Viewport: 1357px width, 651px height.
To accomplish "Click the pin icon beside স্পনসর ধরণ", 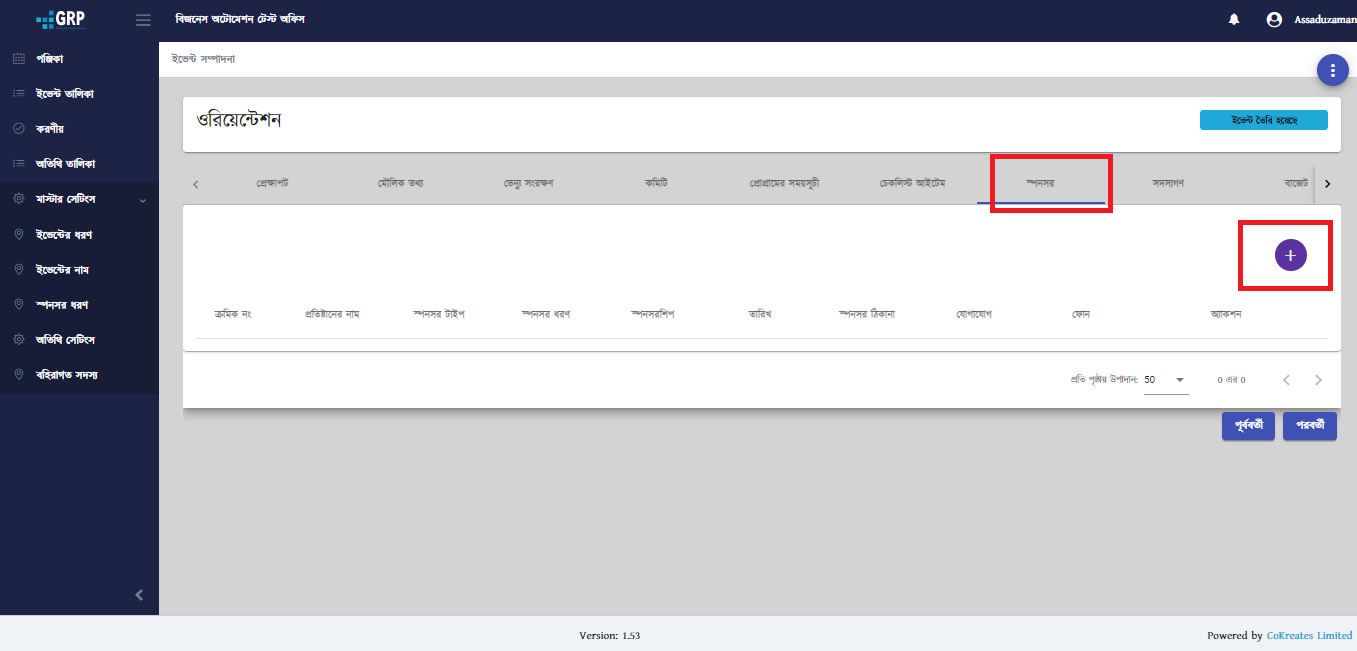I will (x=18, y=305).
